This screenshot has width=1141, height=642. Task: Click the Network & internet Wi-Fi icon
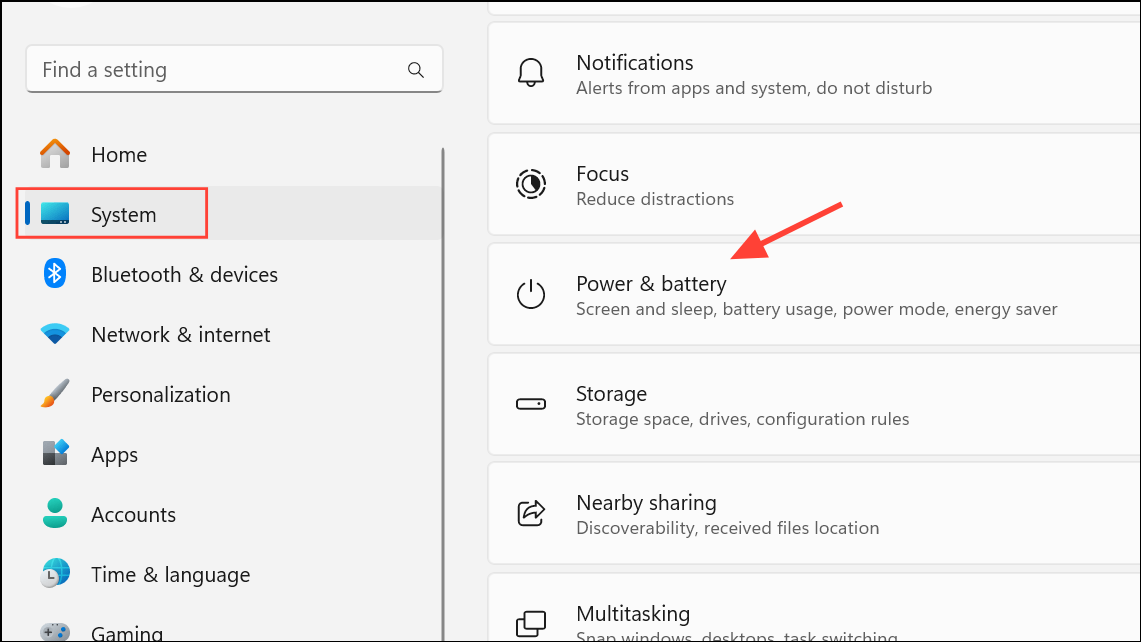coord(54,334)
